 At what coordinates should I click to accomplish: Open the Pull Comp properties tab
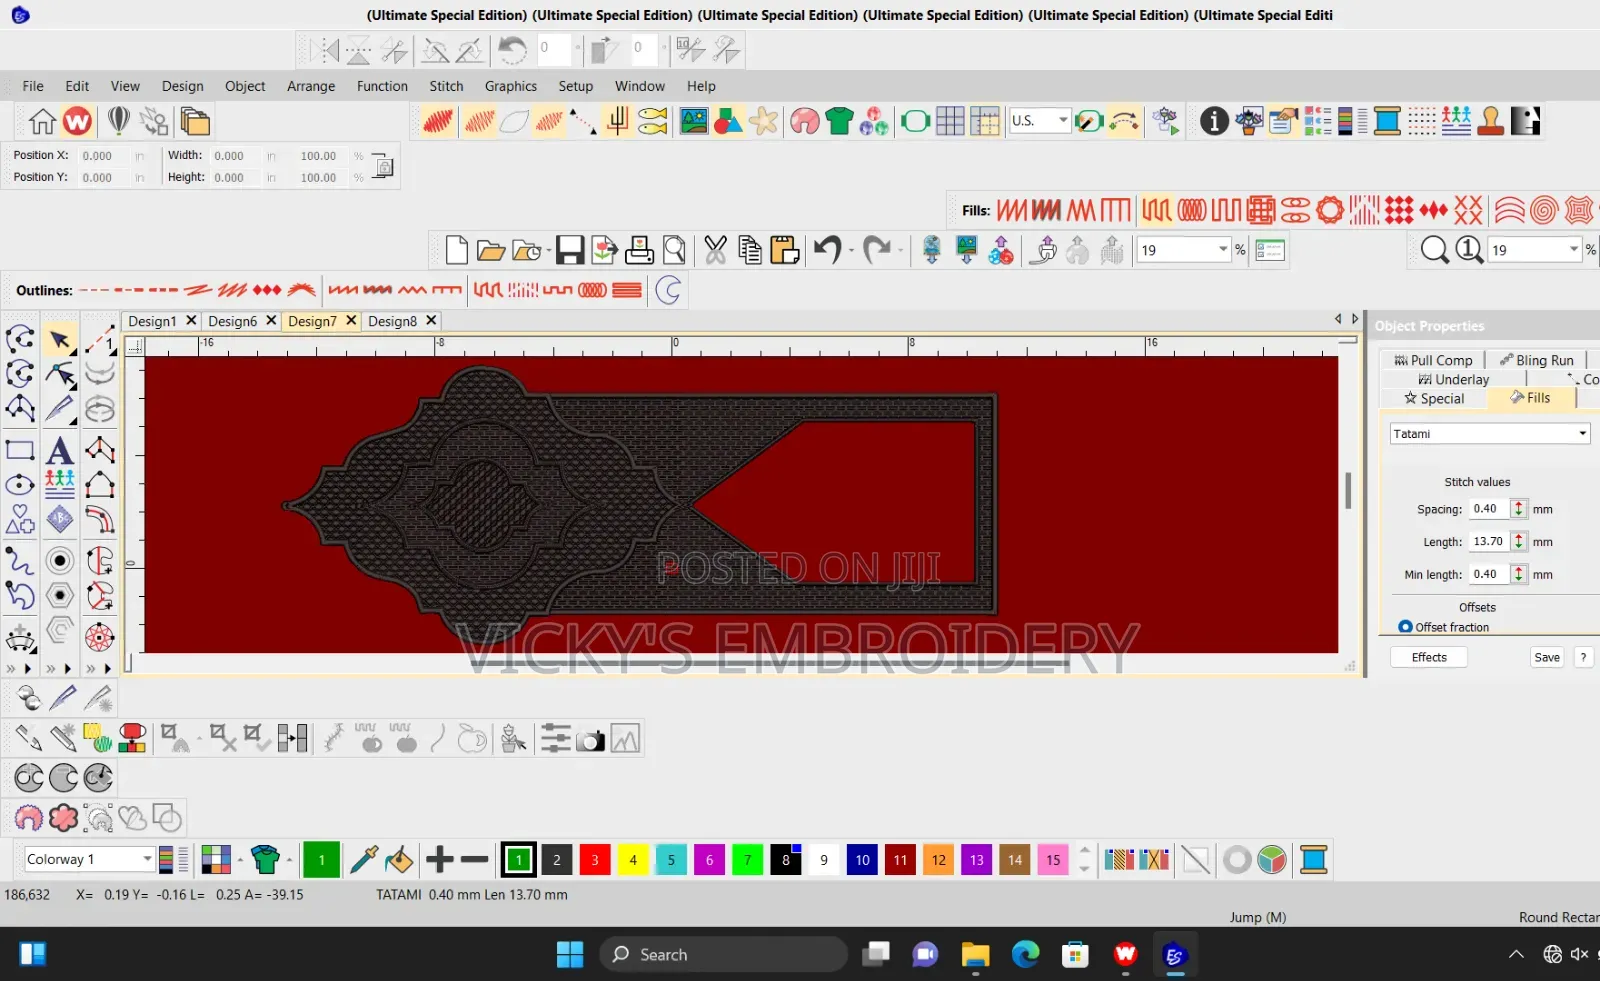point(1434,360)
